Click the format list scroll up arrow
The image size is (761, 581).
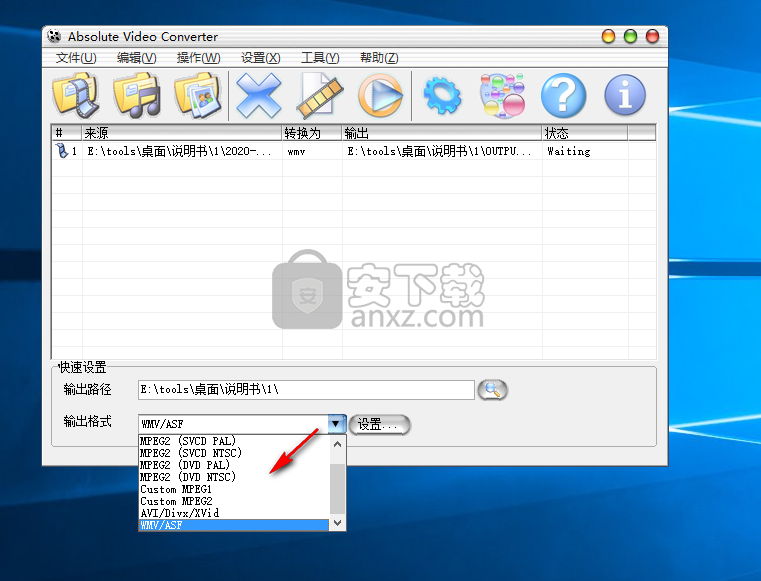click(337, 444)
